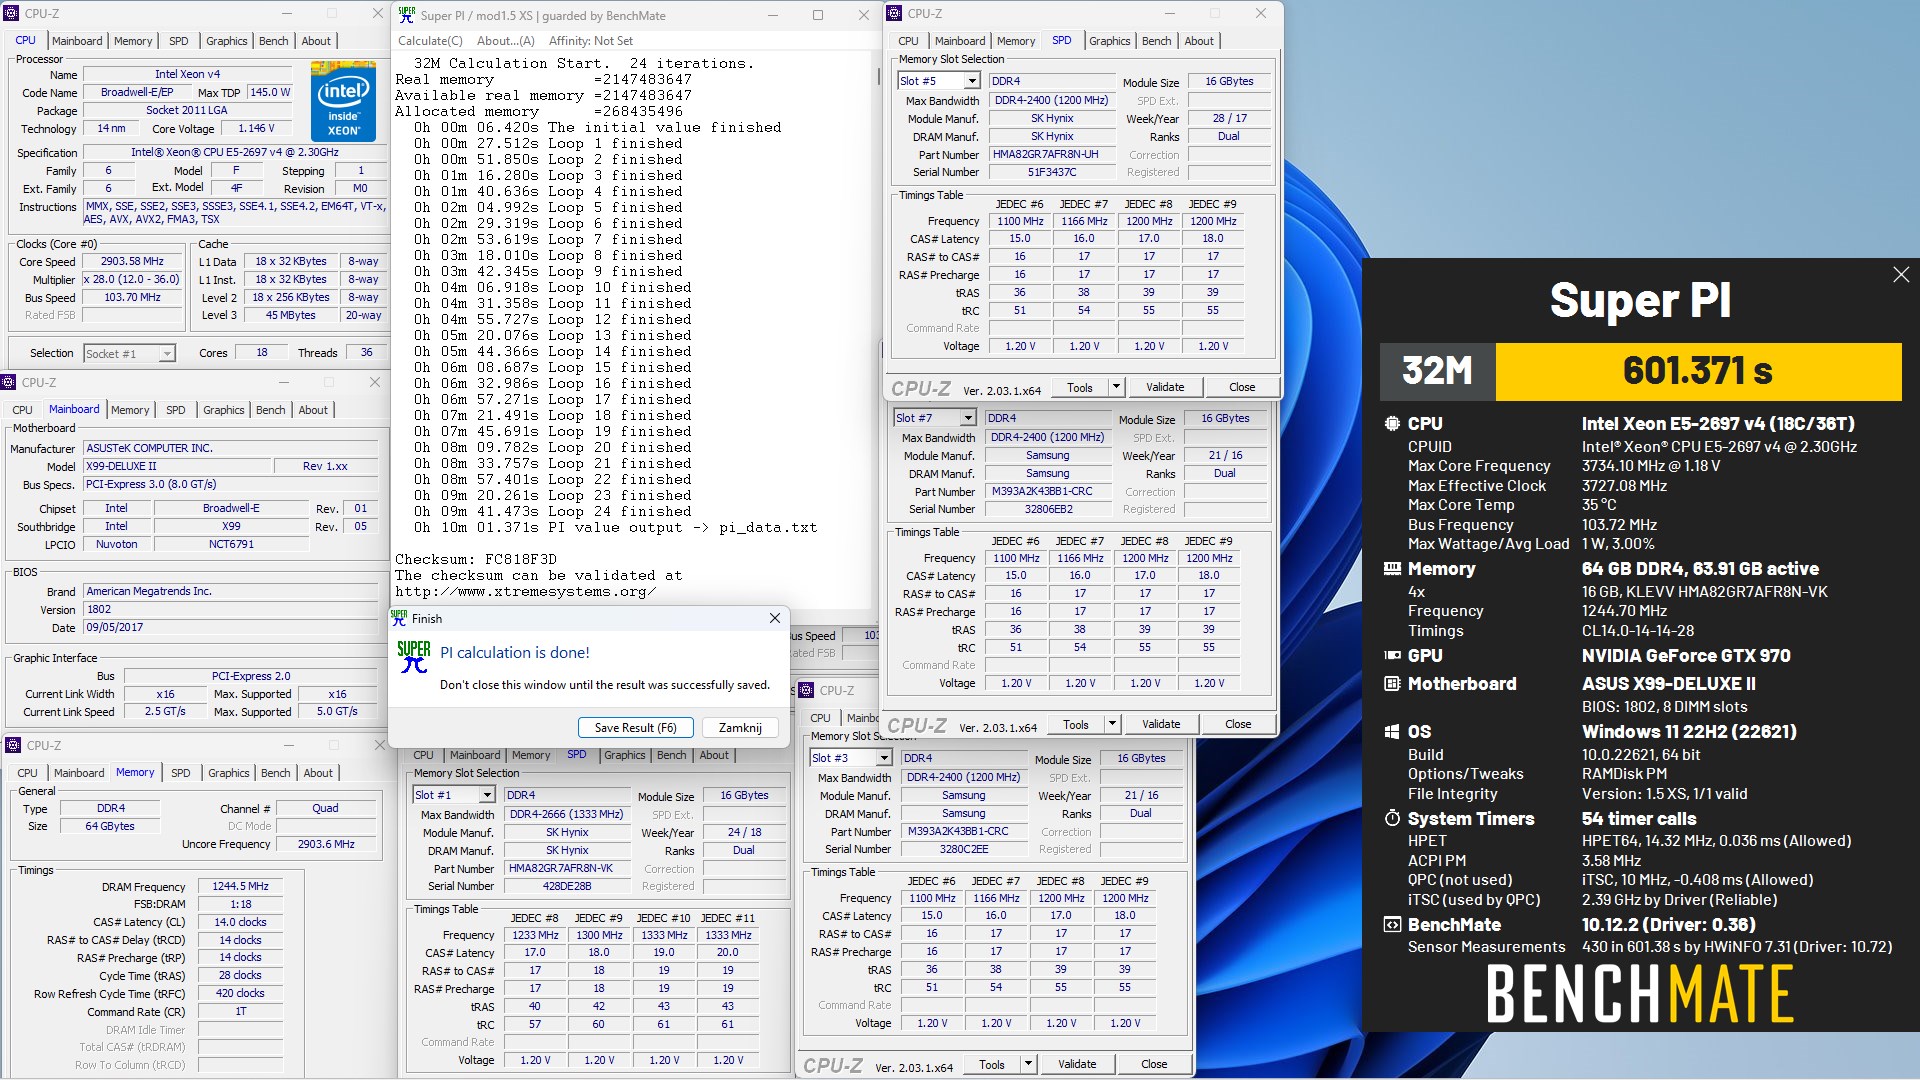Screen dimensions: 1920x1080
Task: Click the Intel Xeon logo in CPU-Z
Action: point(343,101)
